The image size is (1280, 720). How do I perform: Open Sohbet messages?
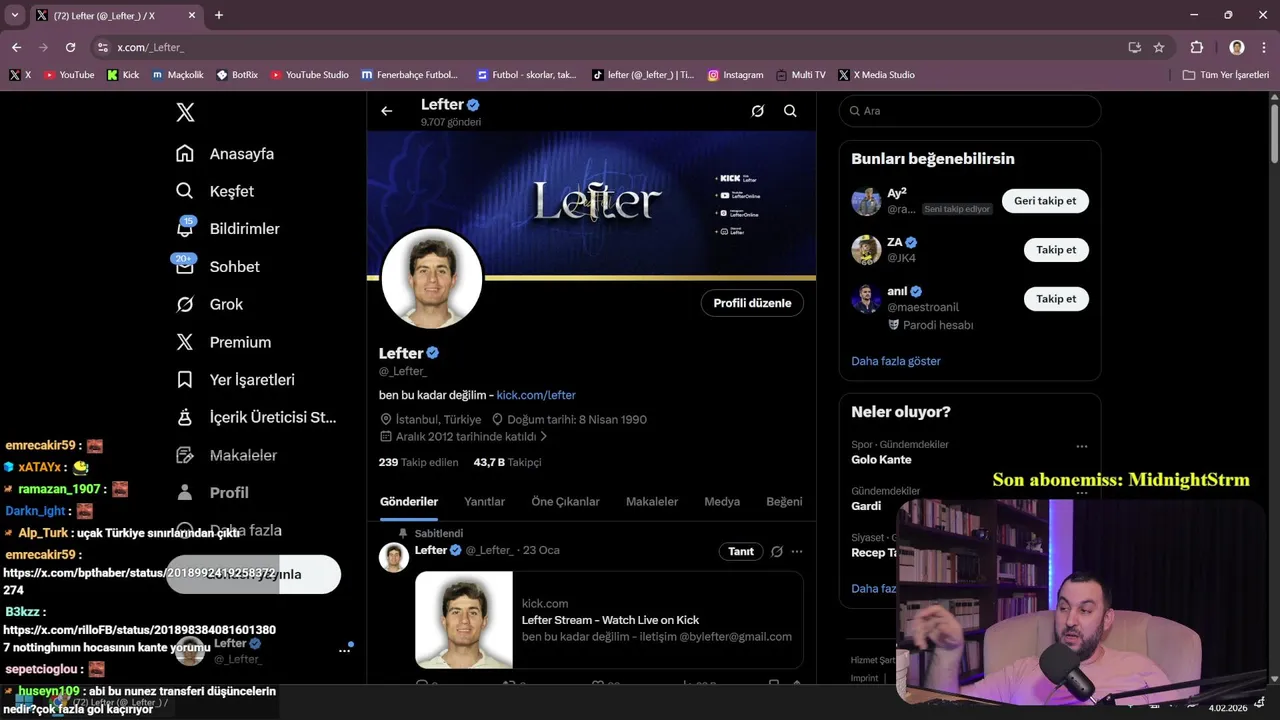(x=218, y=267)
